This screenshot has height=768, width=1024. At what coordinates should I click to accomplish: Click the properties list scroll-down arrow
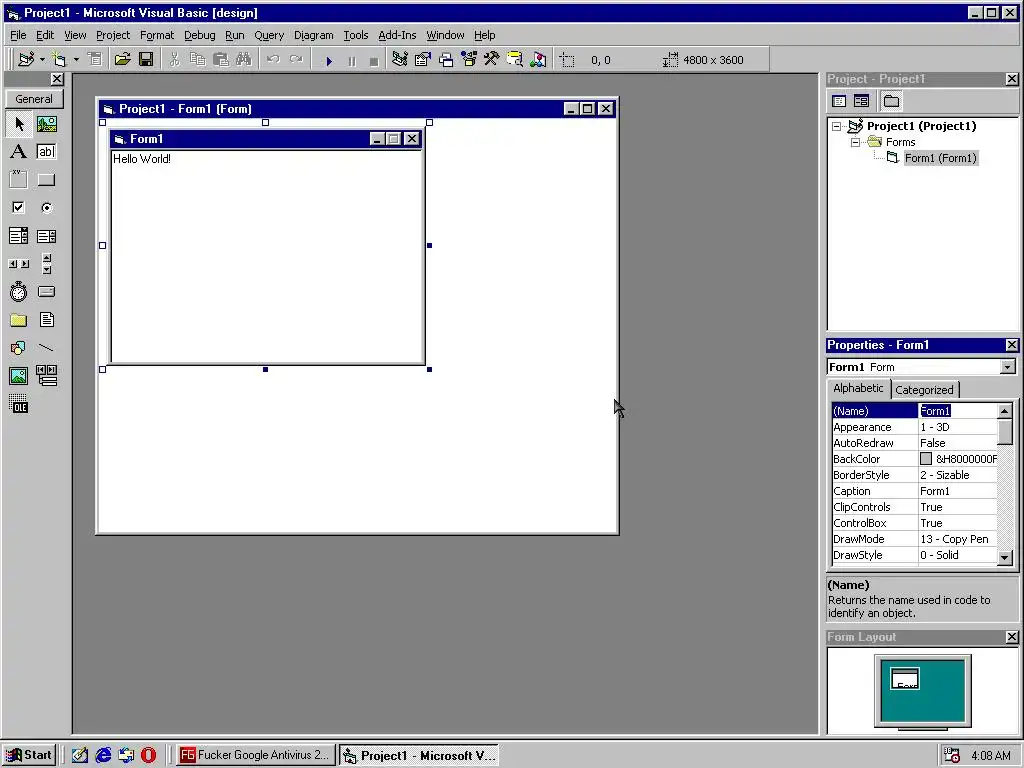click(x=1005, y=557)
